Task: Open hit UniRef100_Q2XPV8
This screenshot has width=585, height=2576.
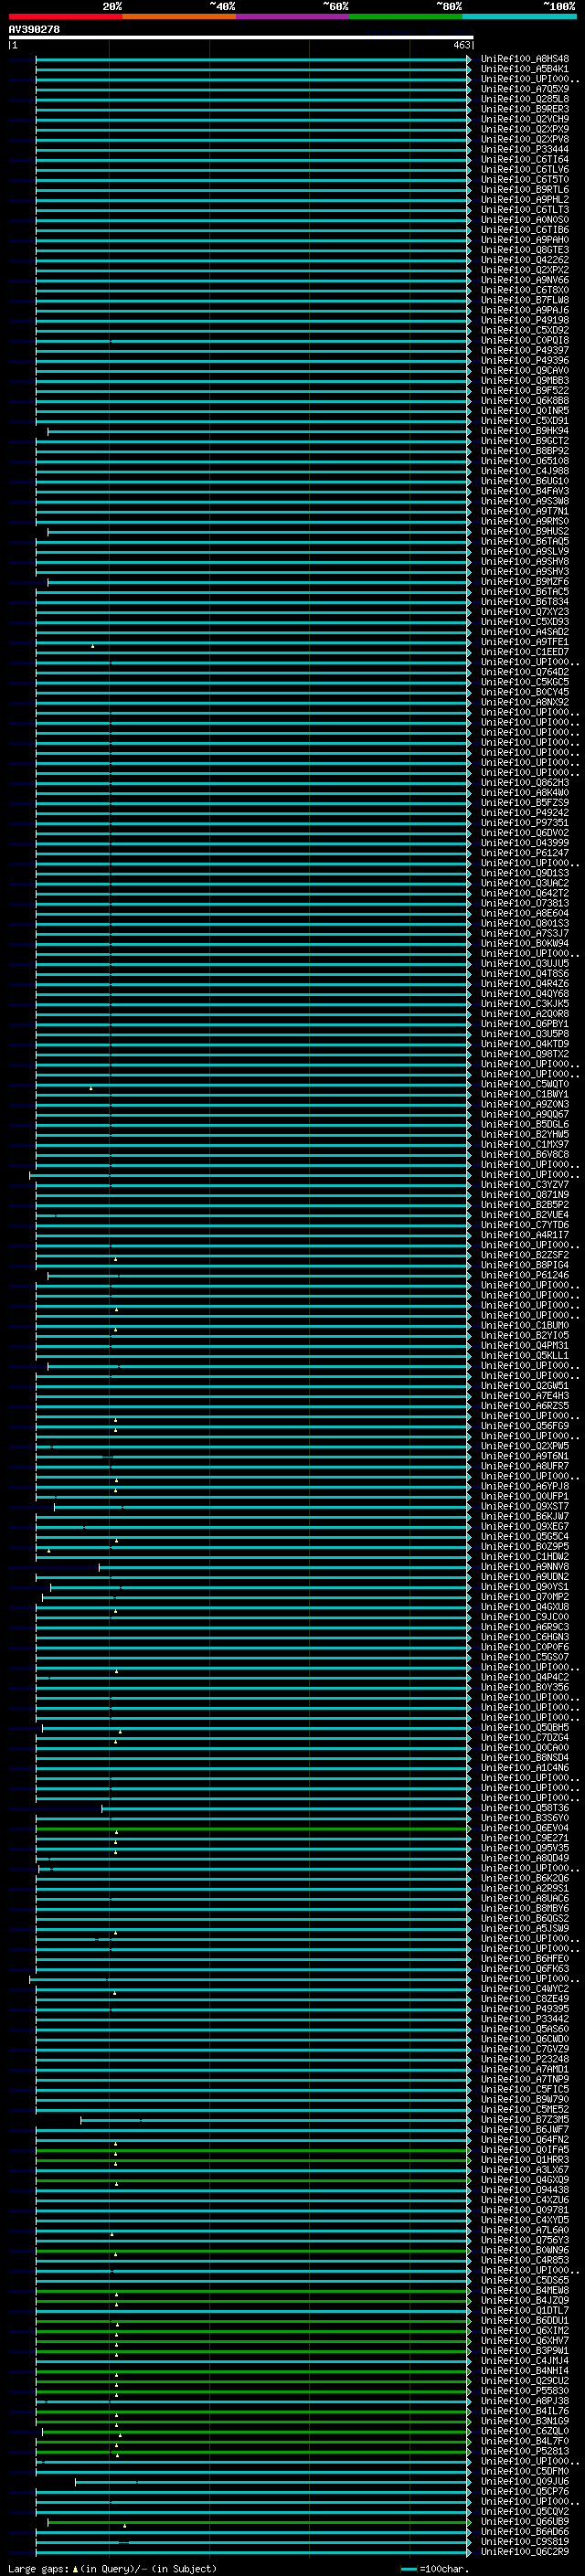Action: pos(525,139)
